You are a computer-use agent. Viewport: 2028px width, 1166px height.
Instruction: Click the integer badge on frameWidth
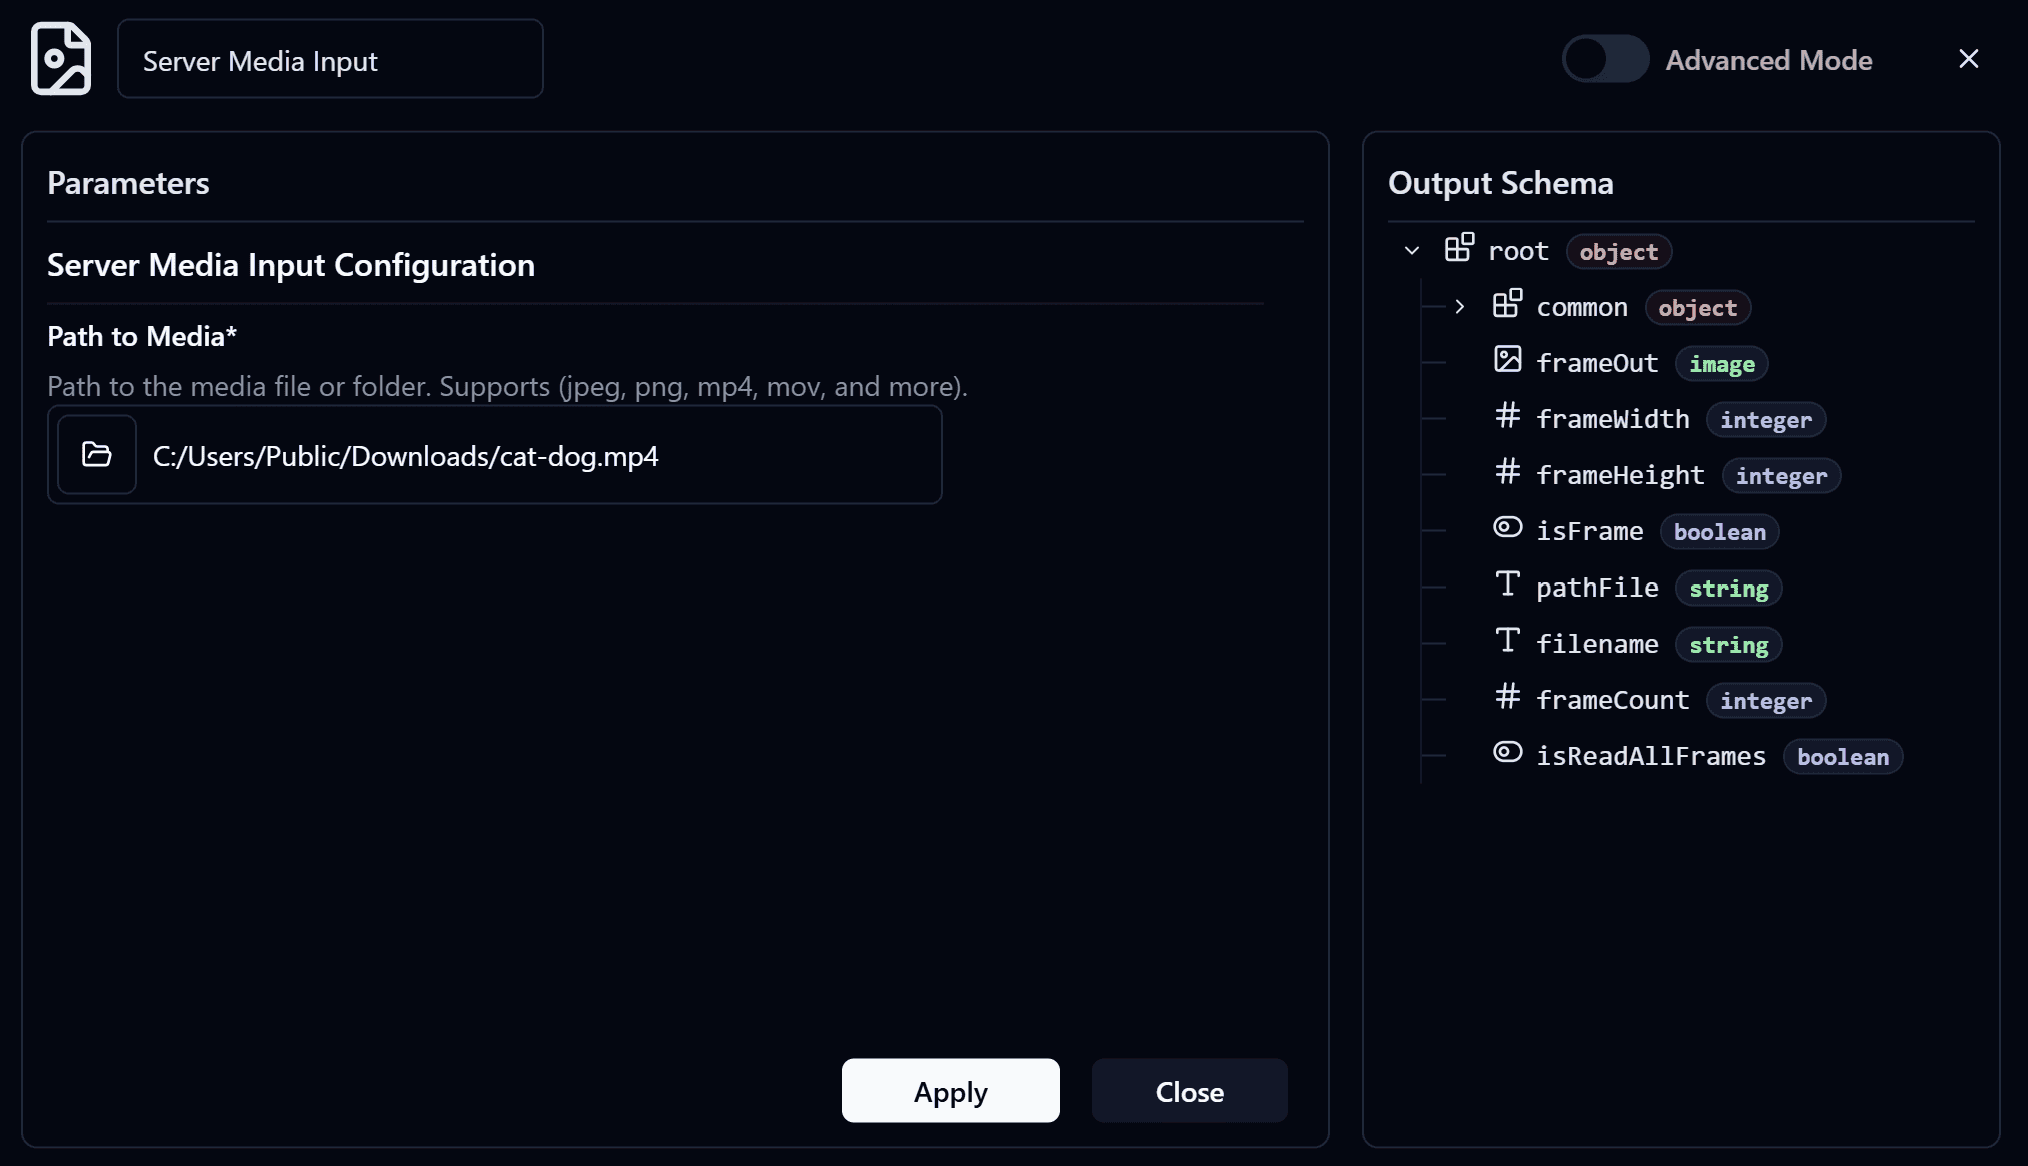click(x=1766, y=420)
